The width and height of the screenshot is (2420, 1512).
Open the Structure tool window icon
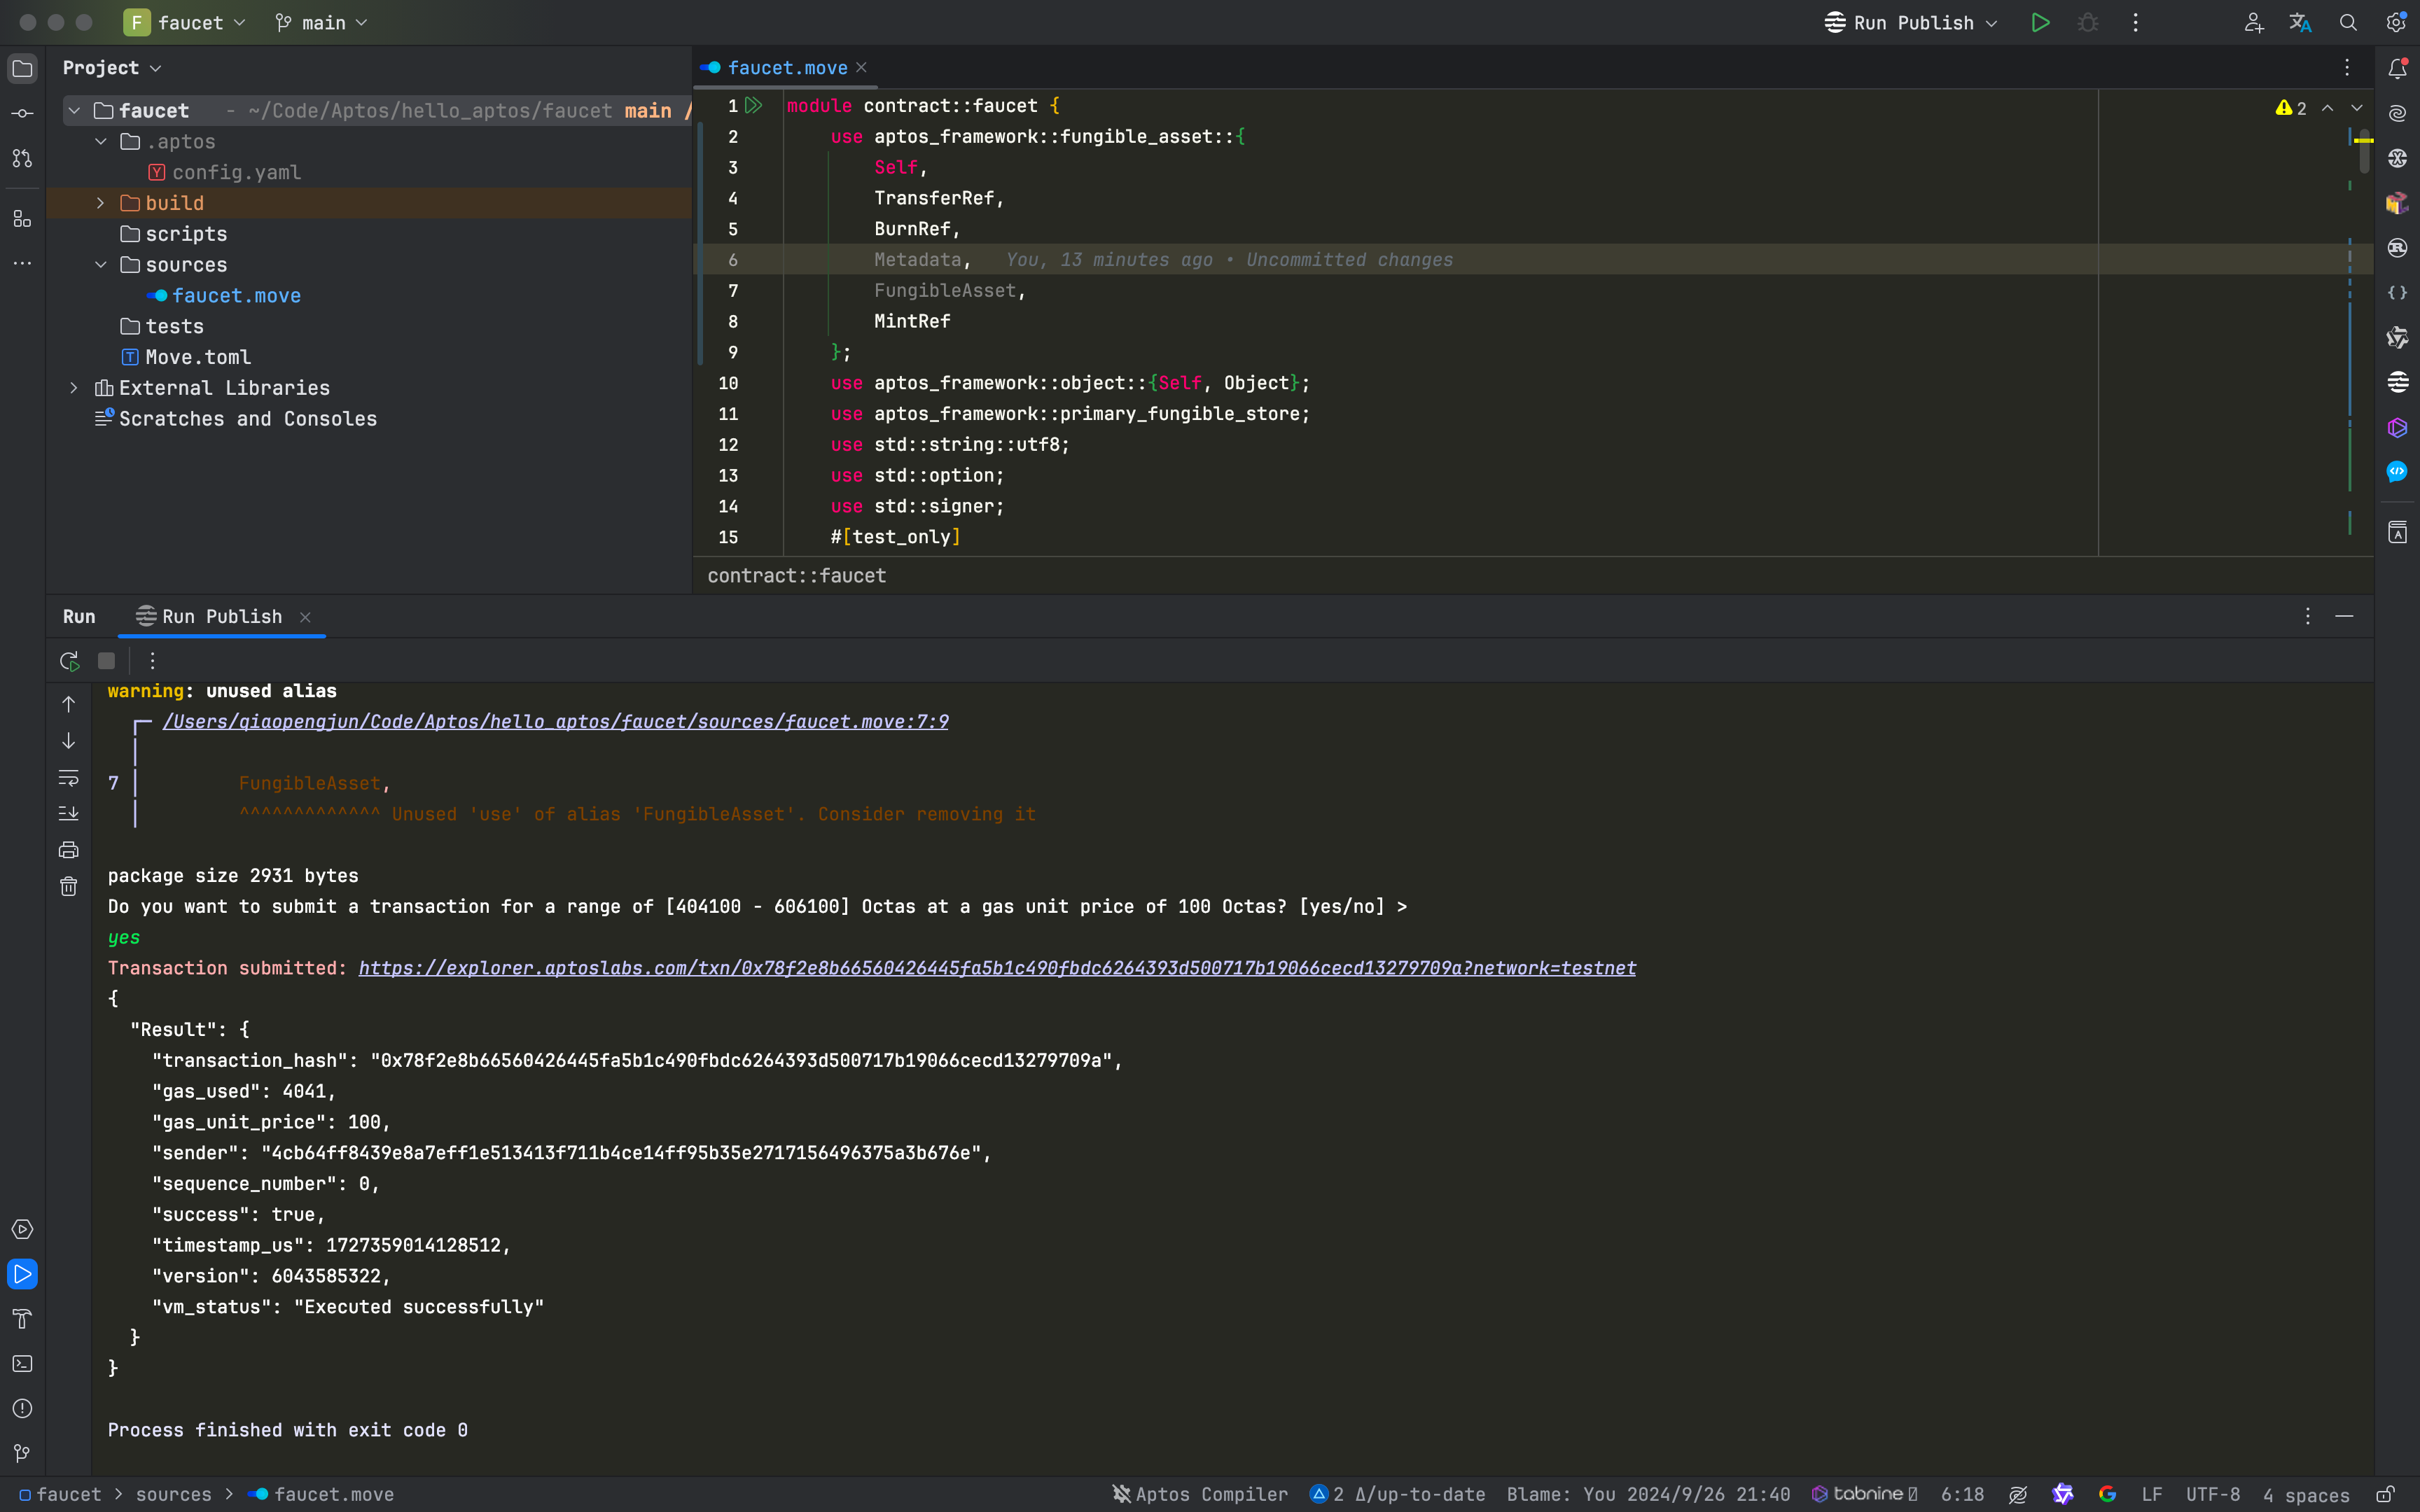click(22, 219)
